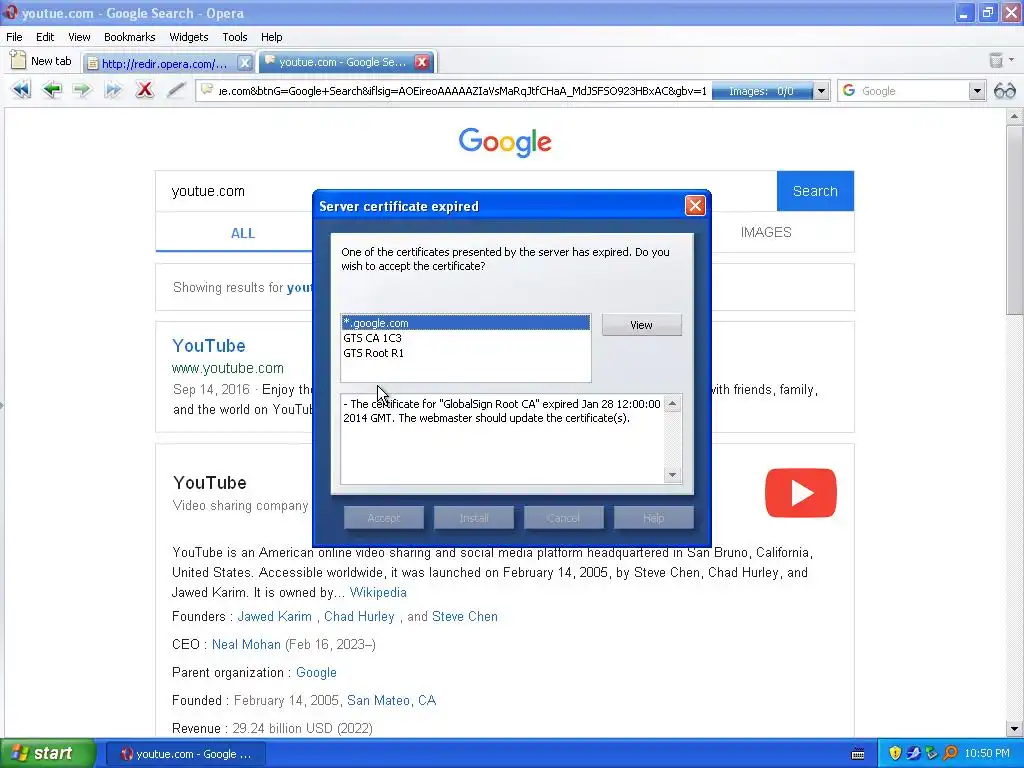Click the www.youtube.com green URL
1024x768 pixels.
click(x=228, y=368)
